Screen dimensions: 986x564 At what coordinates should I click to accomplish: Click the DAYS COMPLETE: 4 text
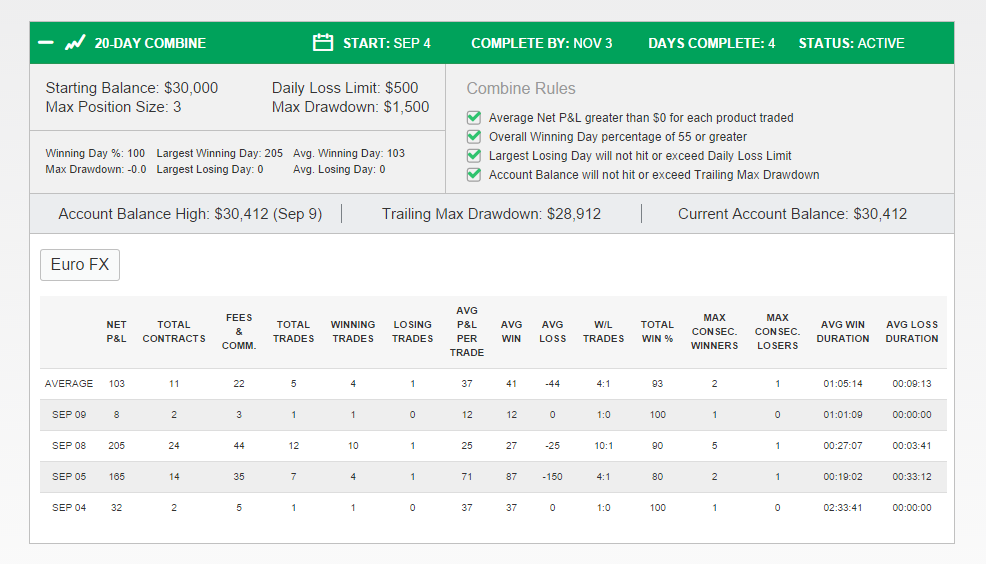[x=711, y=43]
